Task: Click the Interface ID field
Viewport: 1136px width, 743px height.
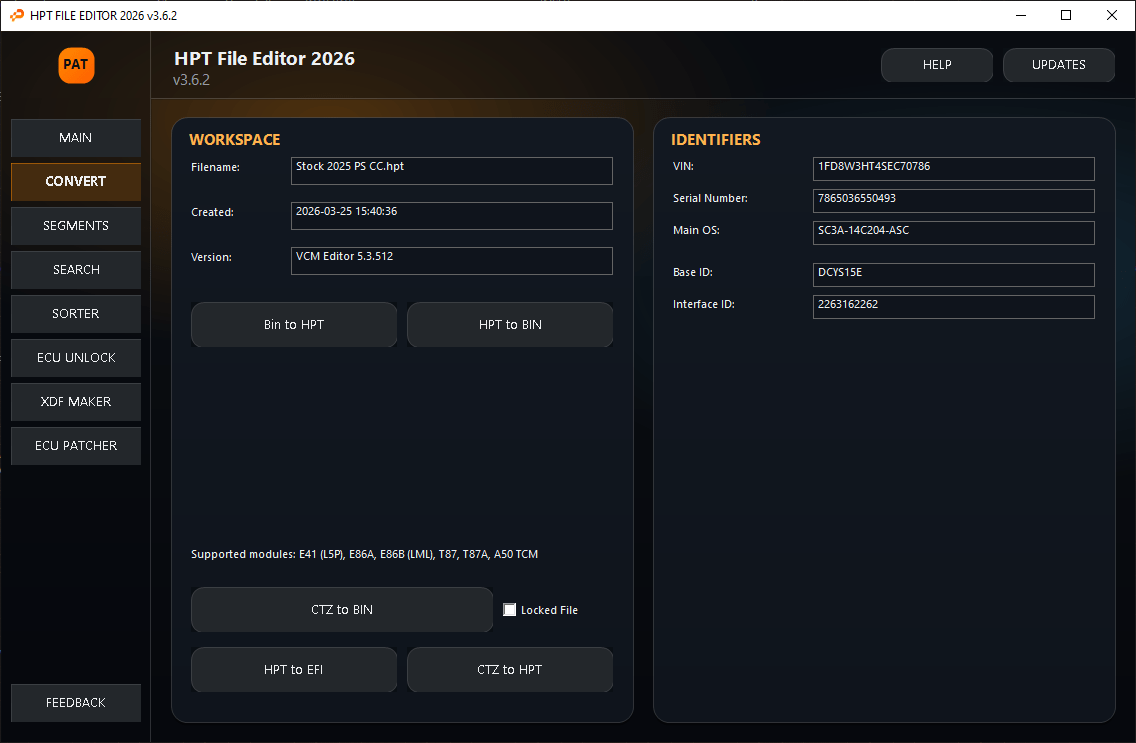Action: click(x=953, y=306)
